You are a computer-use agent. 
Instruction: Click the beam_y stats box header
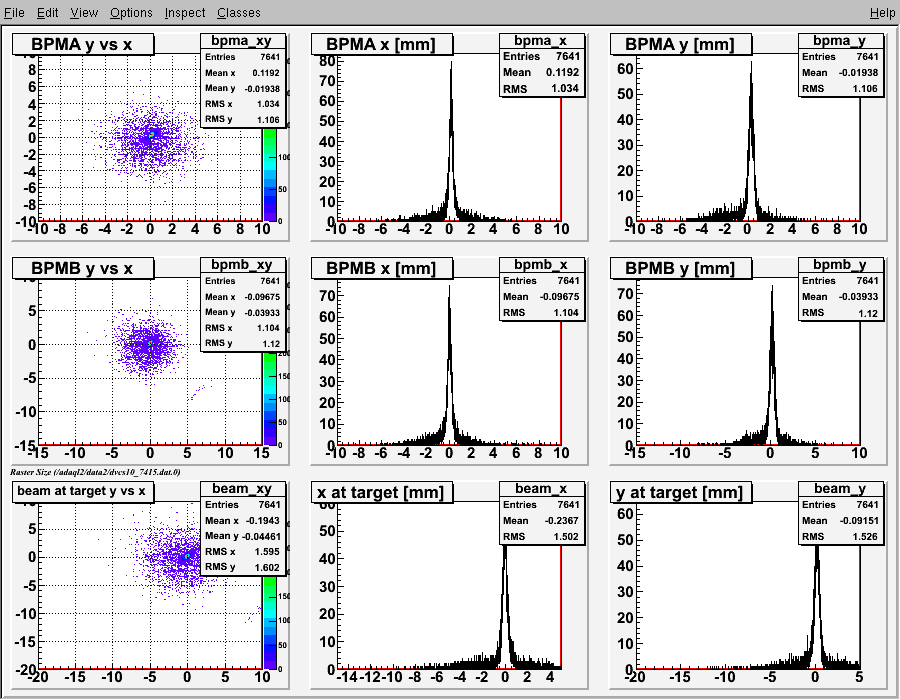pyautogui.click(x=841, y=488)
